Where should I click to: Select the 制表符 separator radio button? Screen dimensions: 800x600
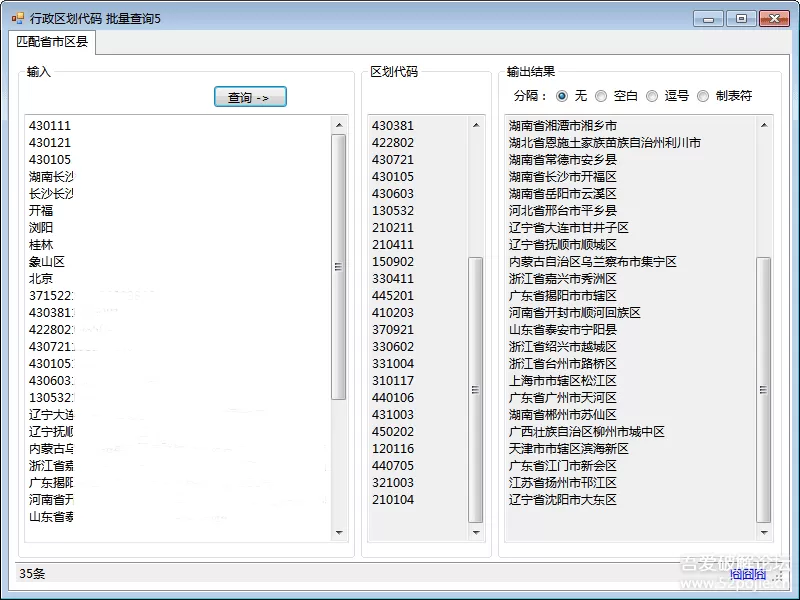[703, 96]
